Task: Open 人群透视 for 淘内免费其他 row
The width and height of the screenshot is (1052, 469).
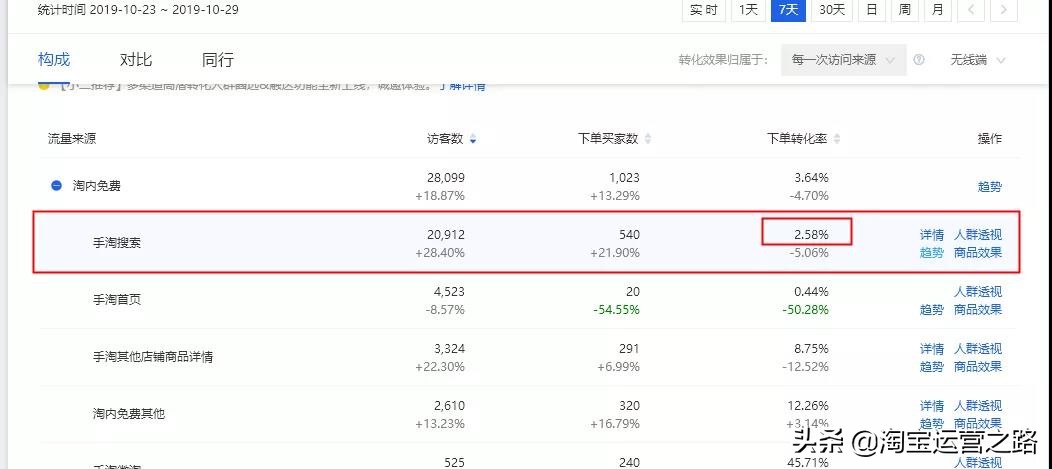Action: tap(978, 406)
